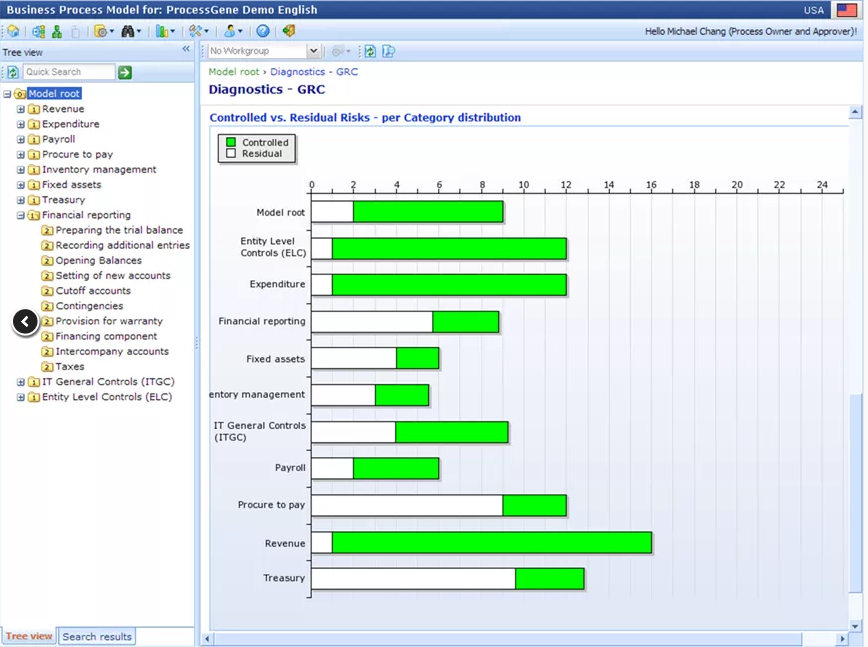Click the Model root breadcrumb link
This screenshot has width=868, height=647.
pos(234,72)
